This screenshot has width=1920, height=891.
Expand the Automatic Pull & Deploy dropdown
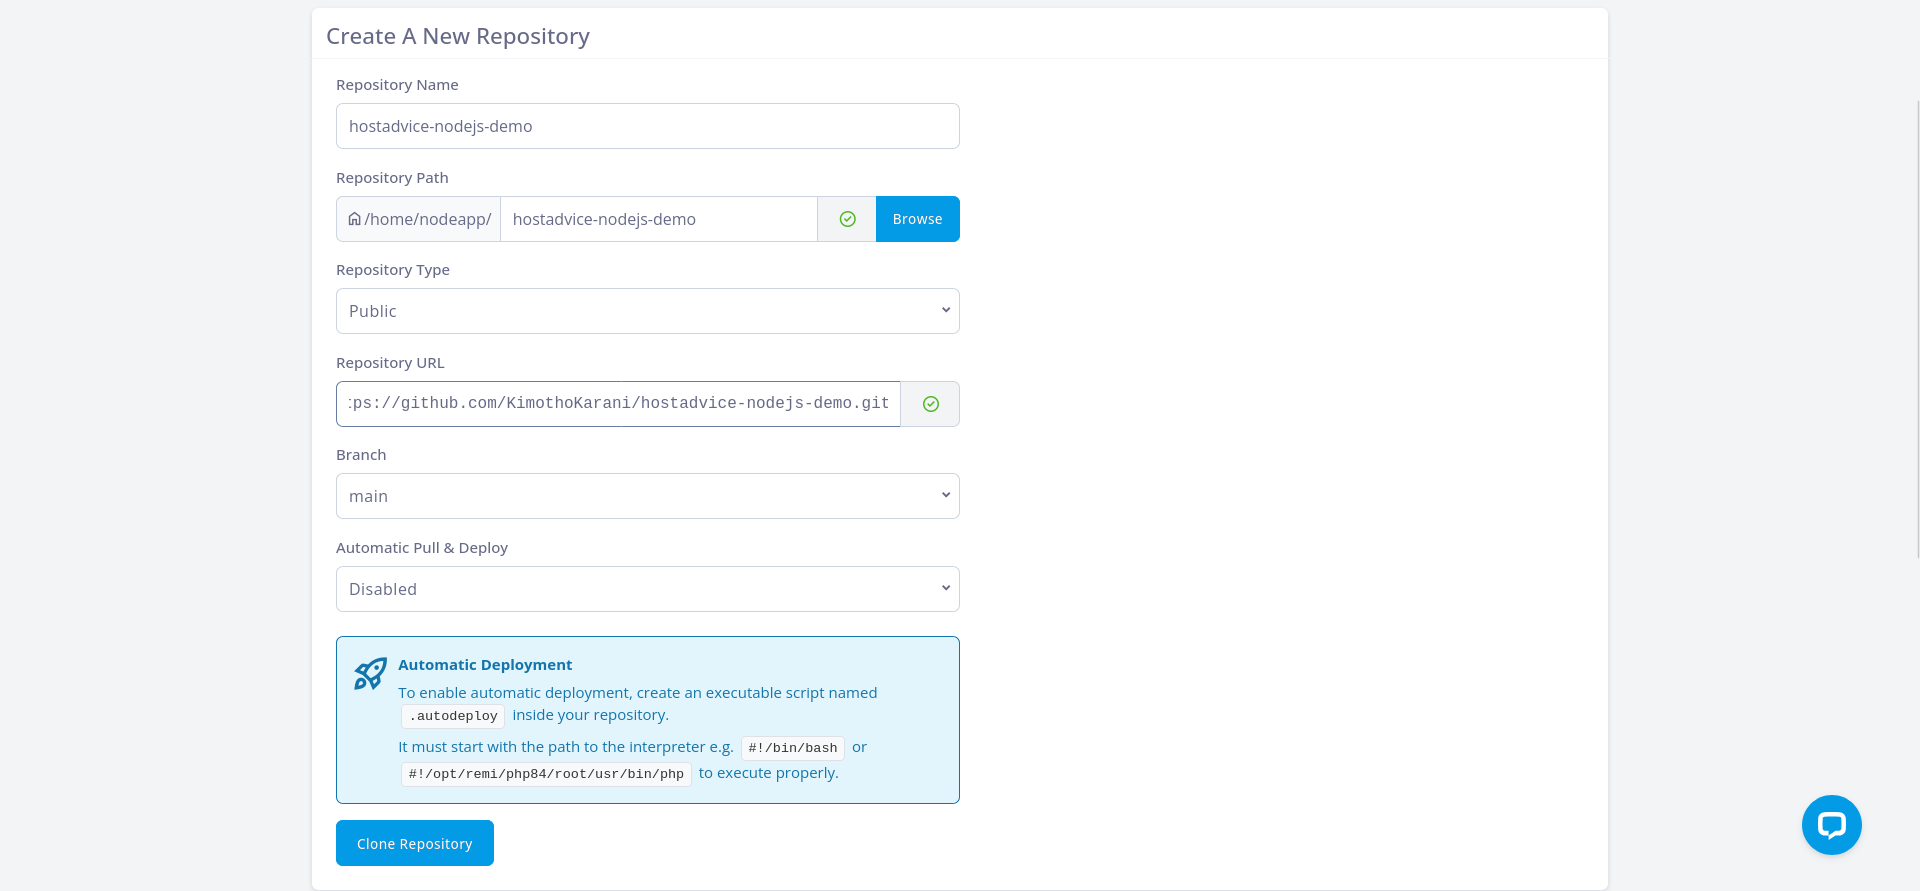pyautogui.click(x=648, y=589)
